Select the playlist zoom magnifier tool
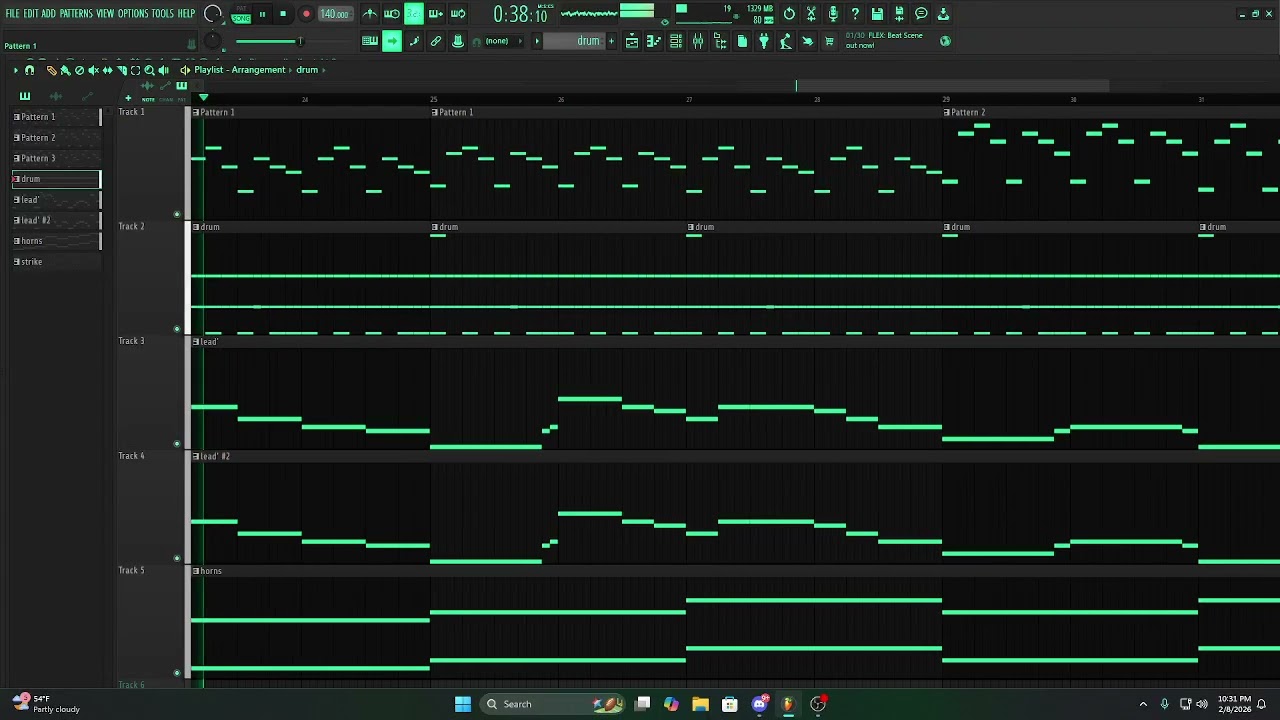 149,70
